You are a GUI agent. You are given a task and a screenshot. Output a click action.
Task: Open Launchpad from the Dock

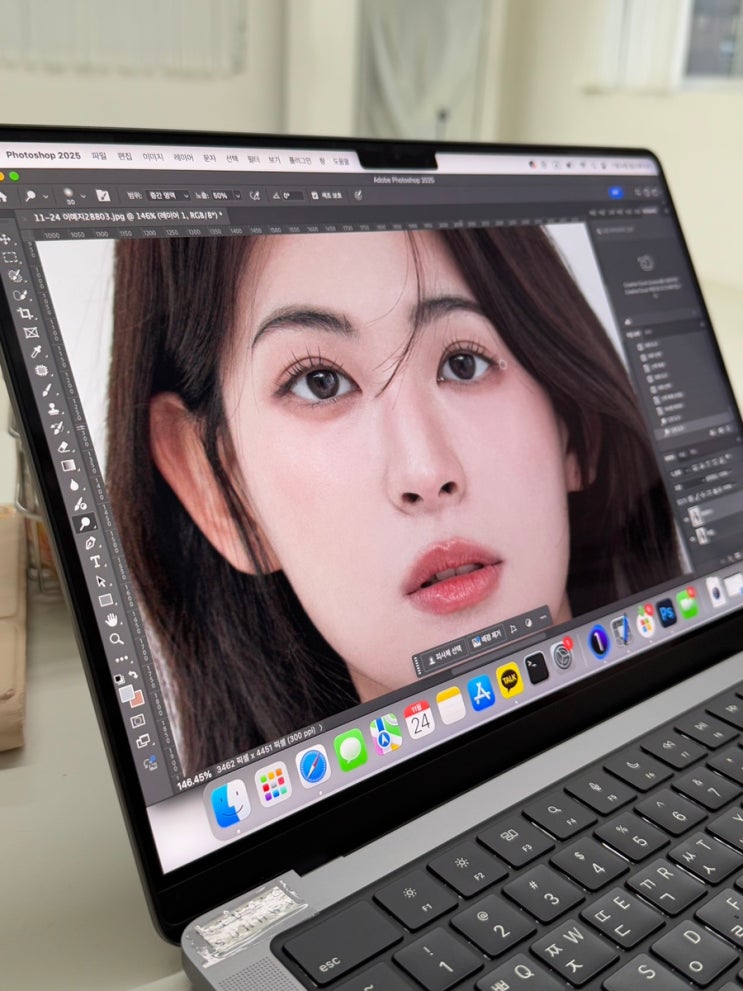273,784
